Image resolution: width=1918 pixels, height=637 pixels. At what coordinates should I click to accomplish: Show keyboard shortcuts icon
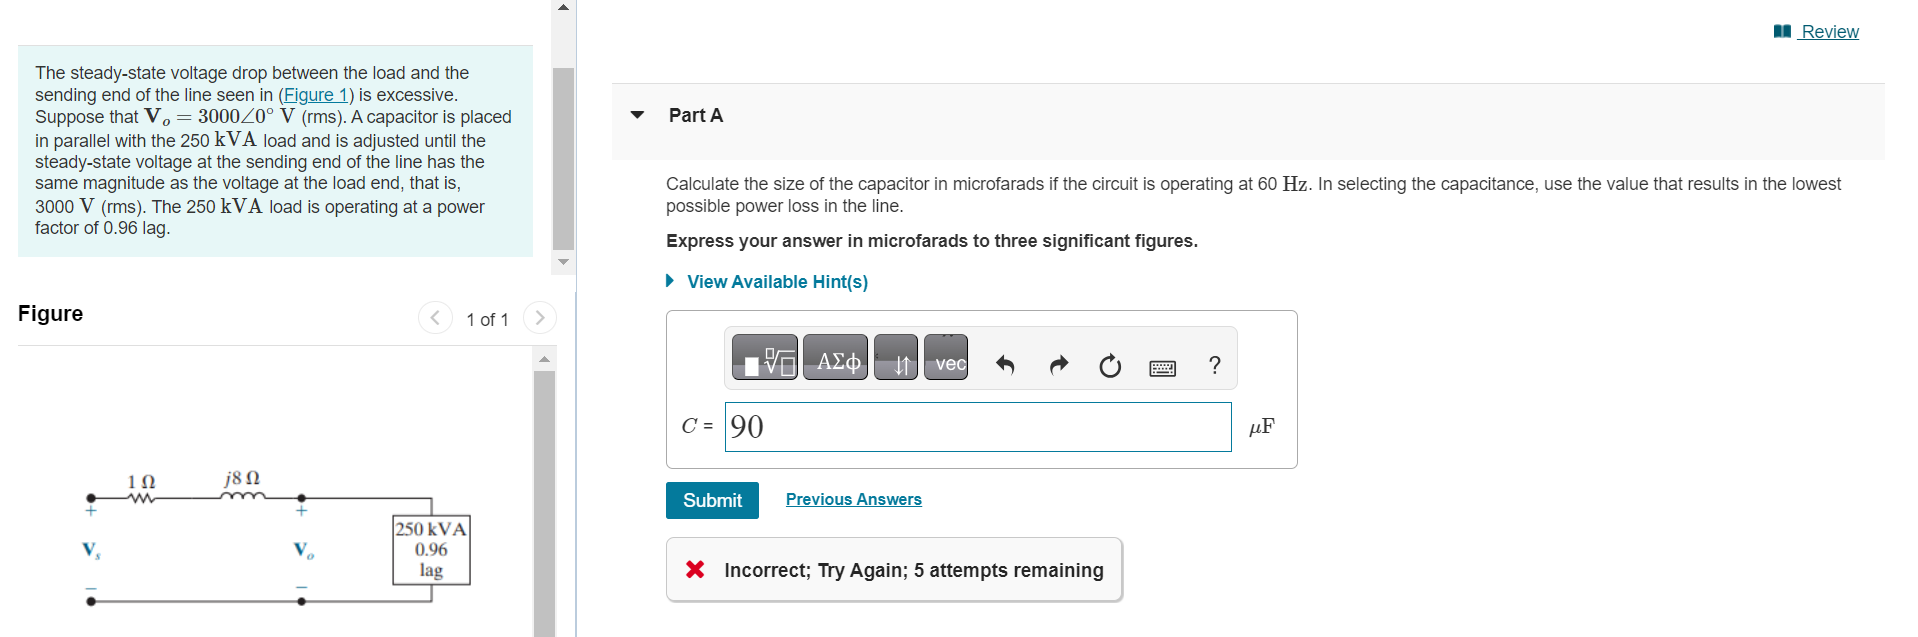coord(1162,368)
